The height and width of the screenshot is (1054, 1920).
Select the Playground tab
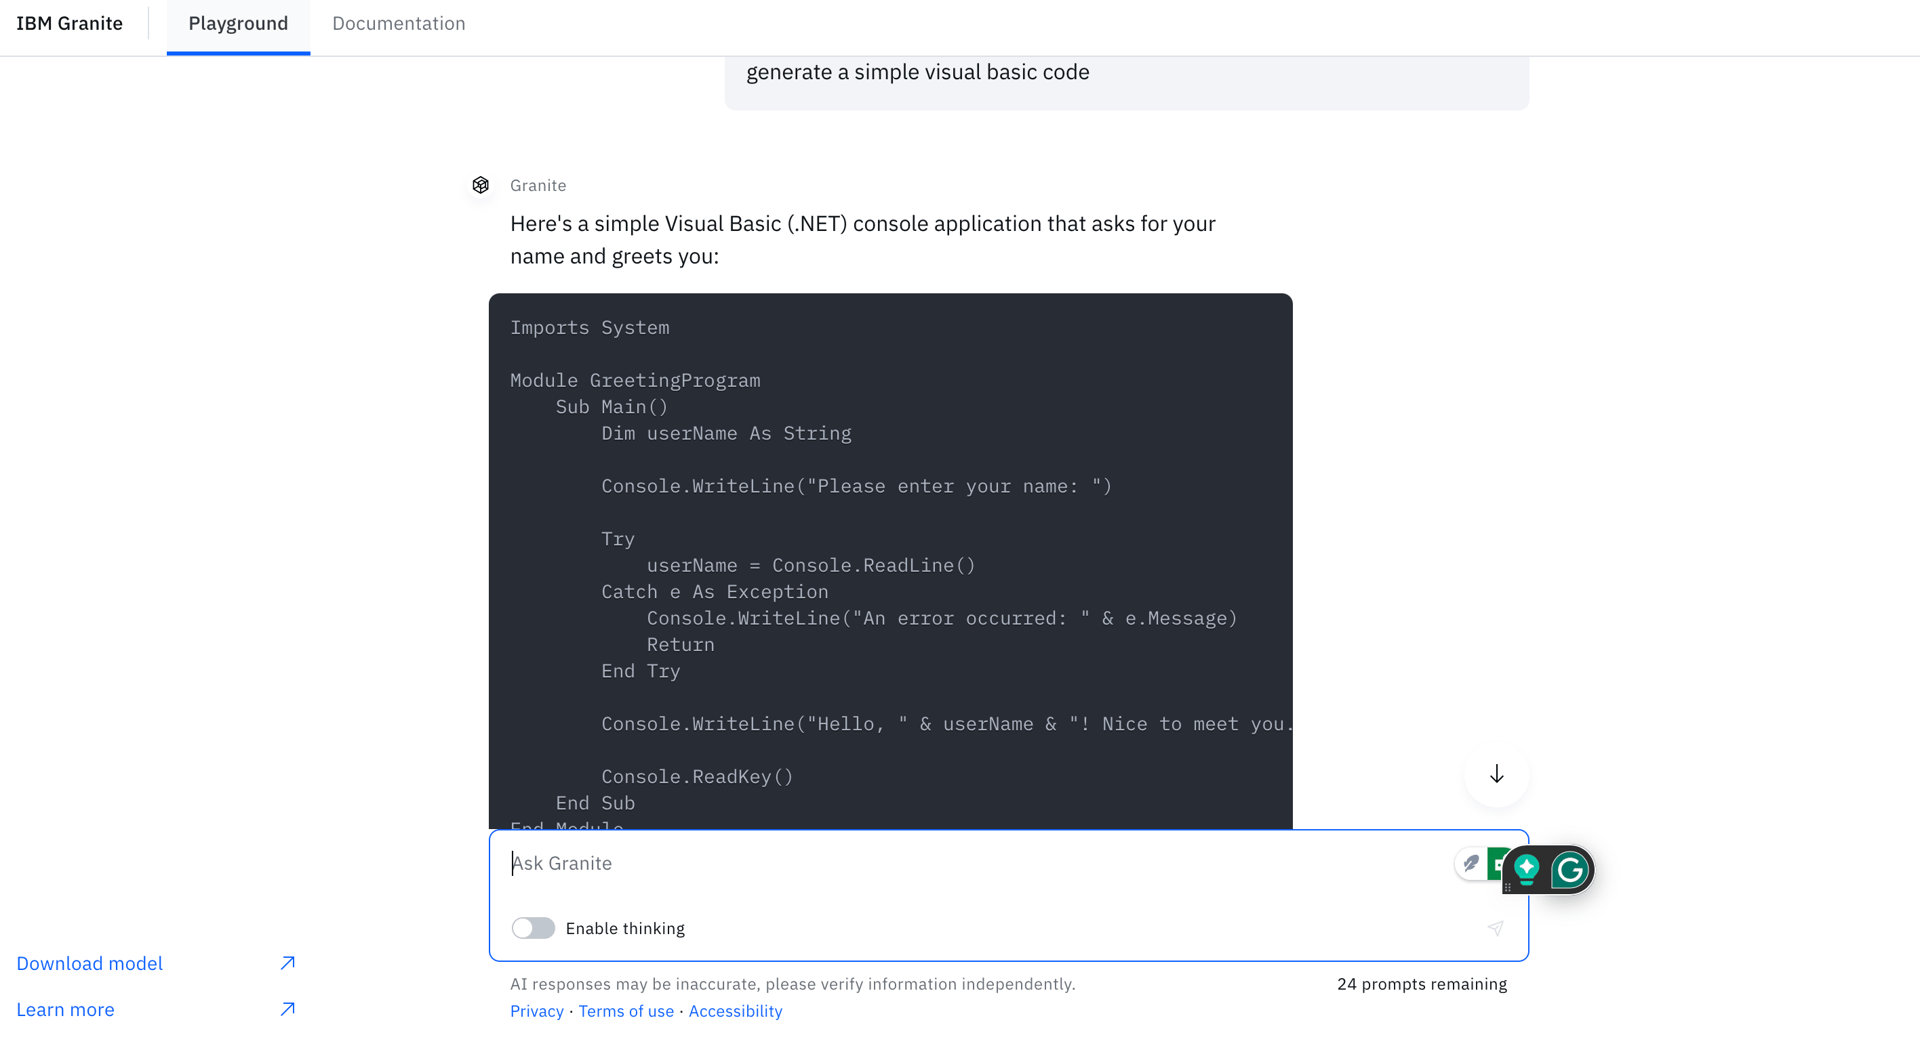tap(237, 23)
